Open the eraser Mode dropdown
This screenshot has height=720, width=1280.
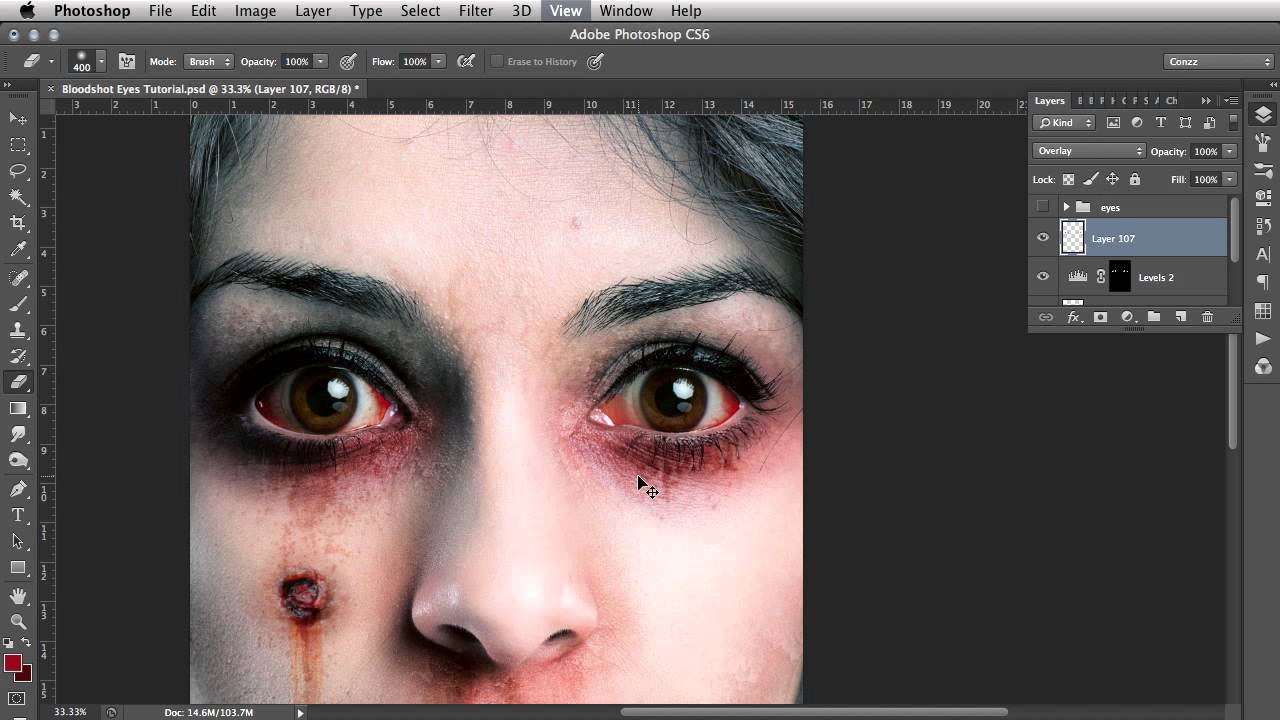coord(209,62)
